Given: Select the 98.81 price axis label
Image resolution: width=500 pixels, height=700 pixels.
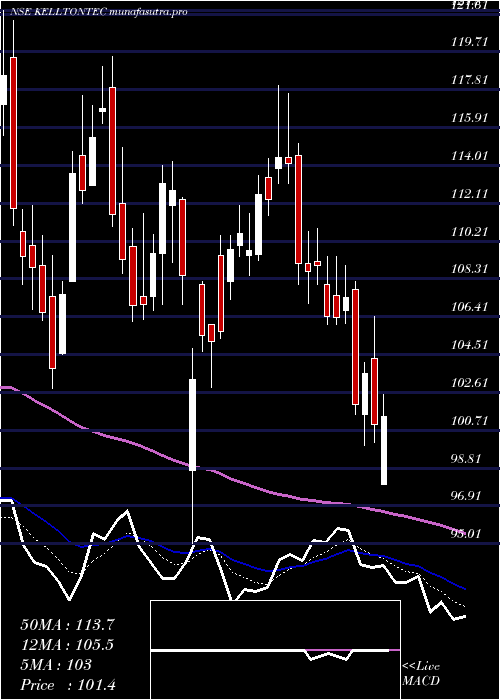Looking at the screenshot, I should point(464,459).
